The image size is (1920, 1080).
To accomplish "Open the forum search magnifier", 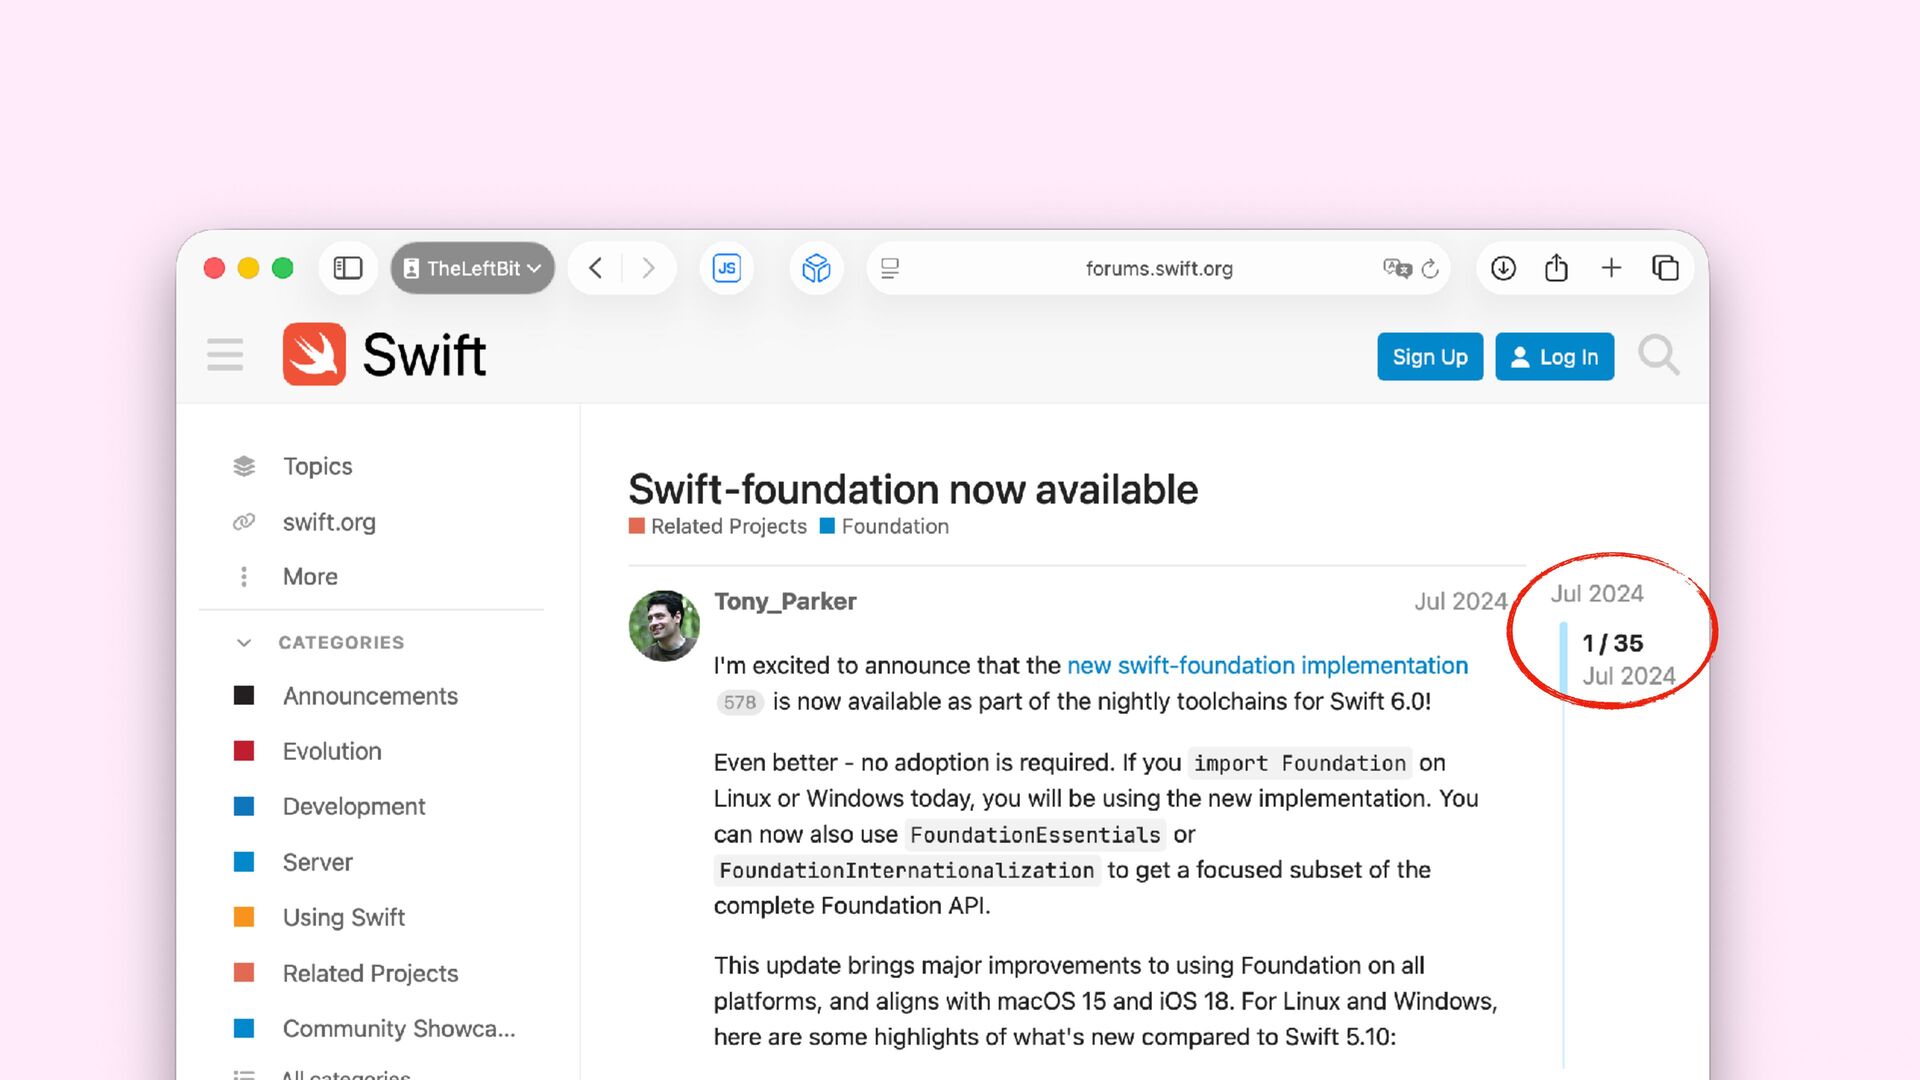I will coord(1658,355).
